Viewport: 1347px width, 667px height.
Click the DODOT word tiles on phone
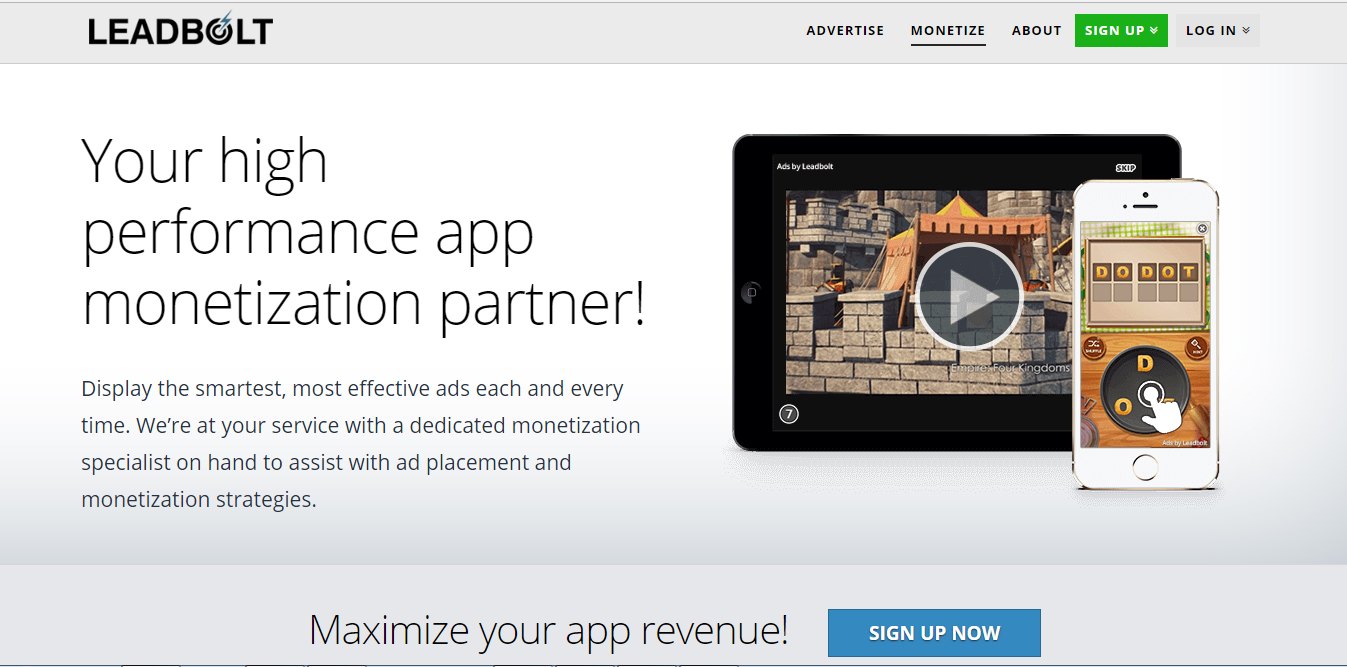[1145, 272]
